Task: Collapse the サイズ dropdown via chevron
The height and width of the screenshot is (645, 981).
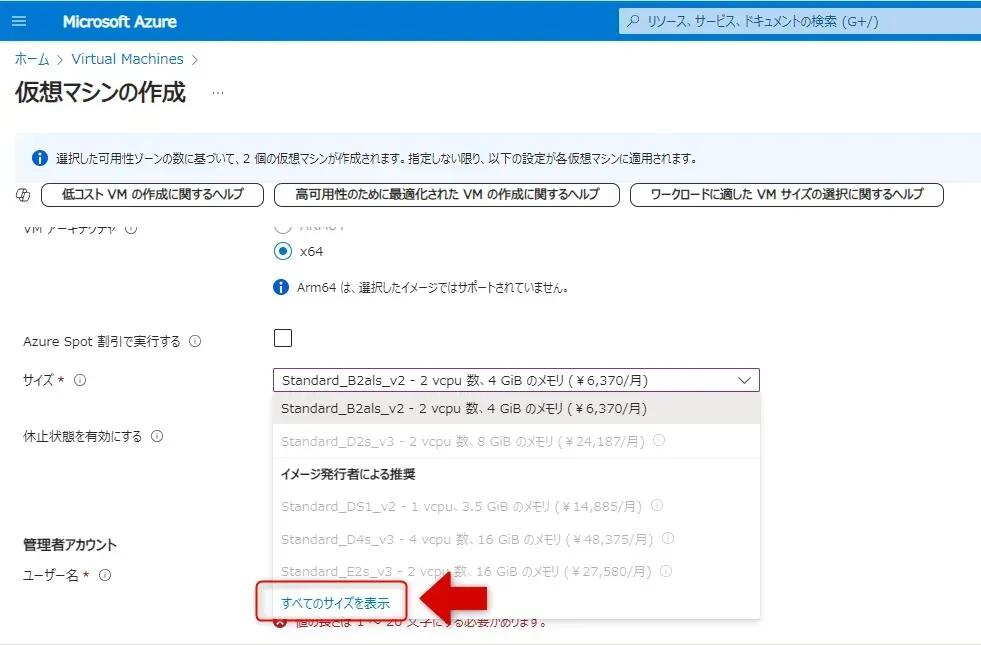Action: pos(743,380)
